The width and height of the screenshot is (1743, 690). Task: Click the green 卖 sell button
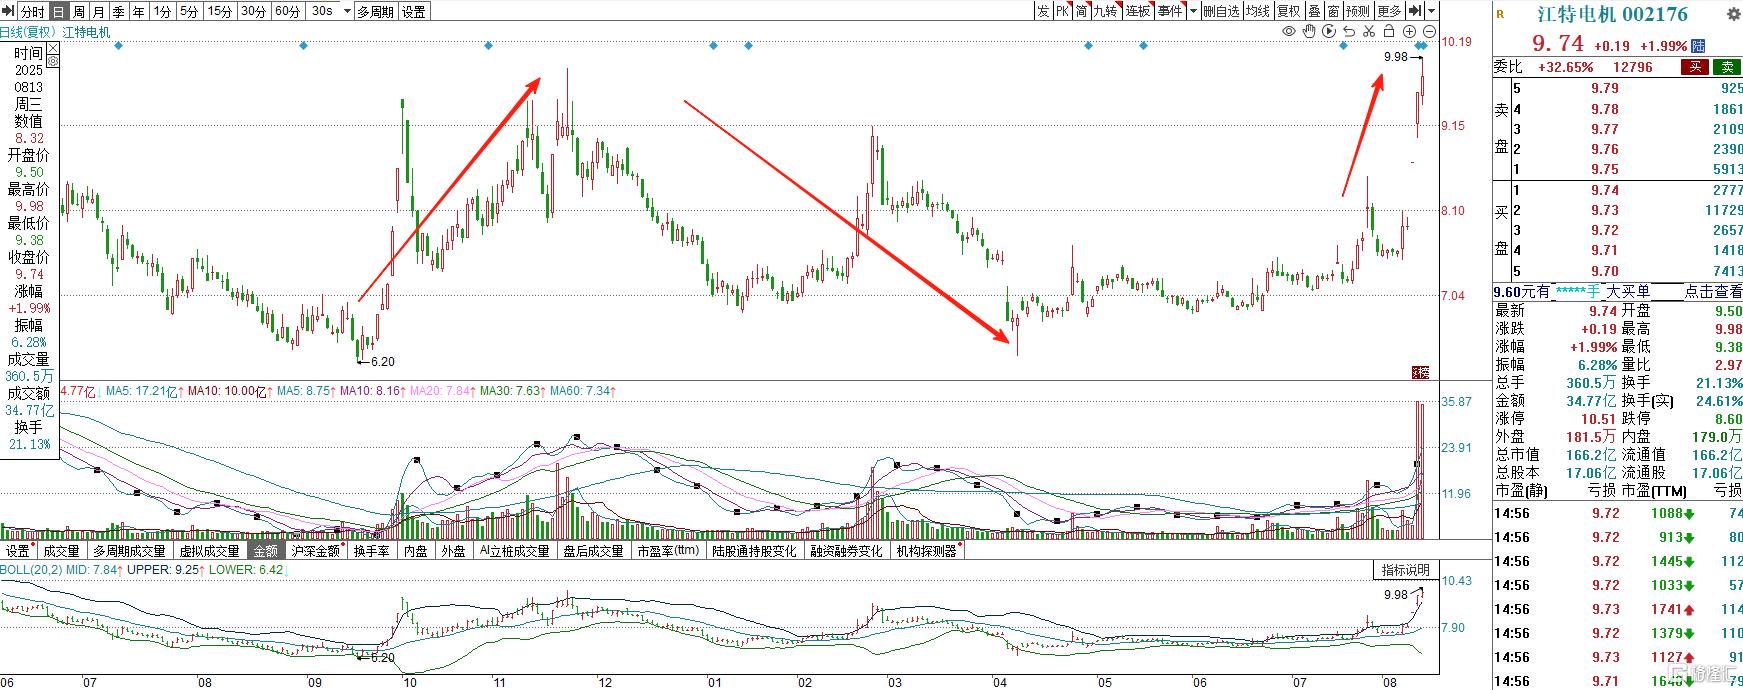point(1727,67)
